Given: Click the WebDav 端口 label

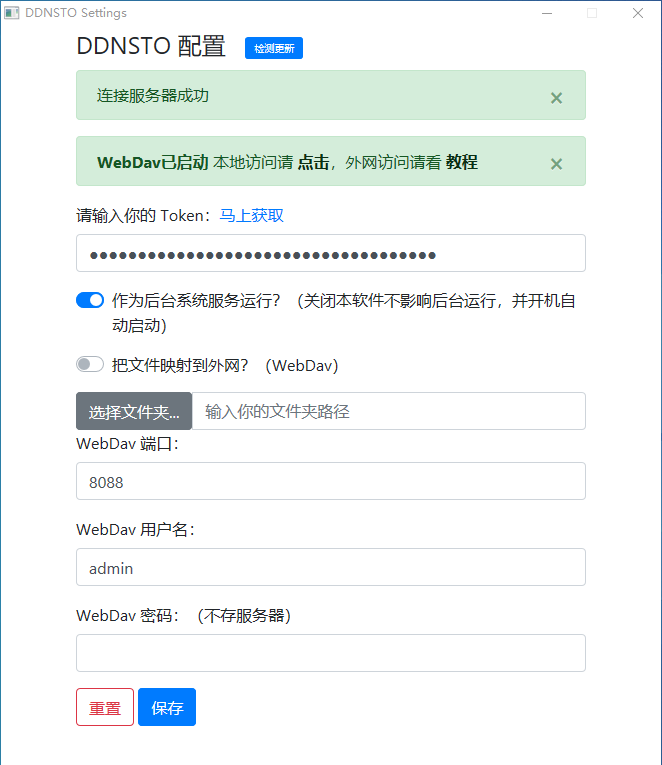Looking at the screenshot, I should (x=128, y=444).
